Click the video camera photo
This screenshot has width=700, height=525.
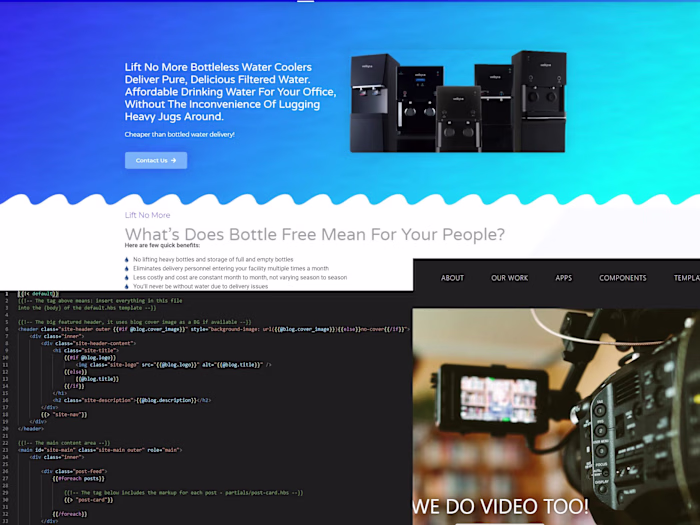tap(556, 416)
